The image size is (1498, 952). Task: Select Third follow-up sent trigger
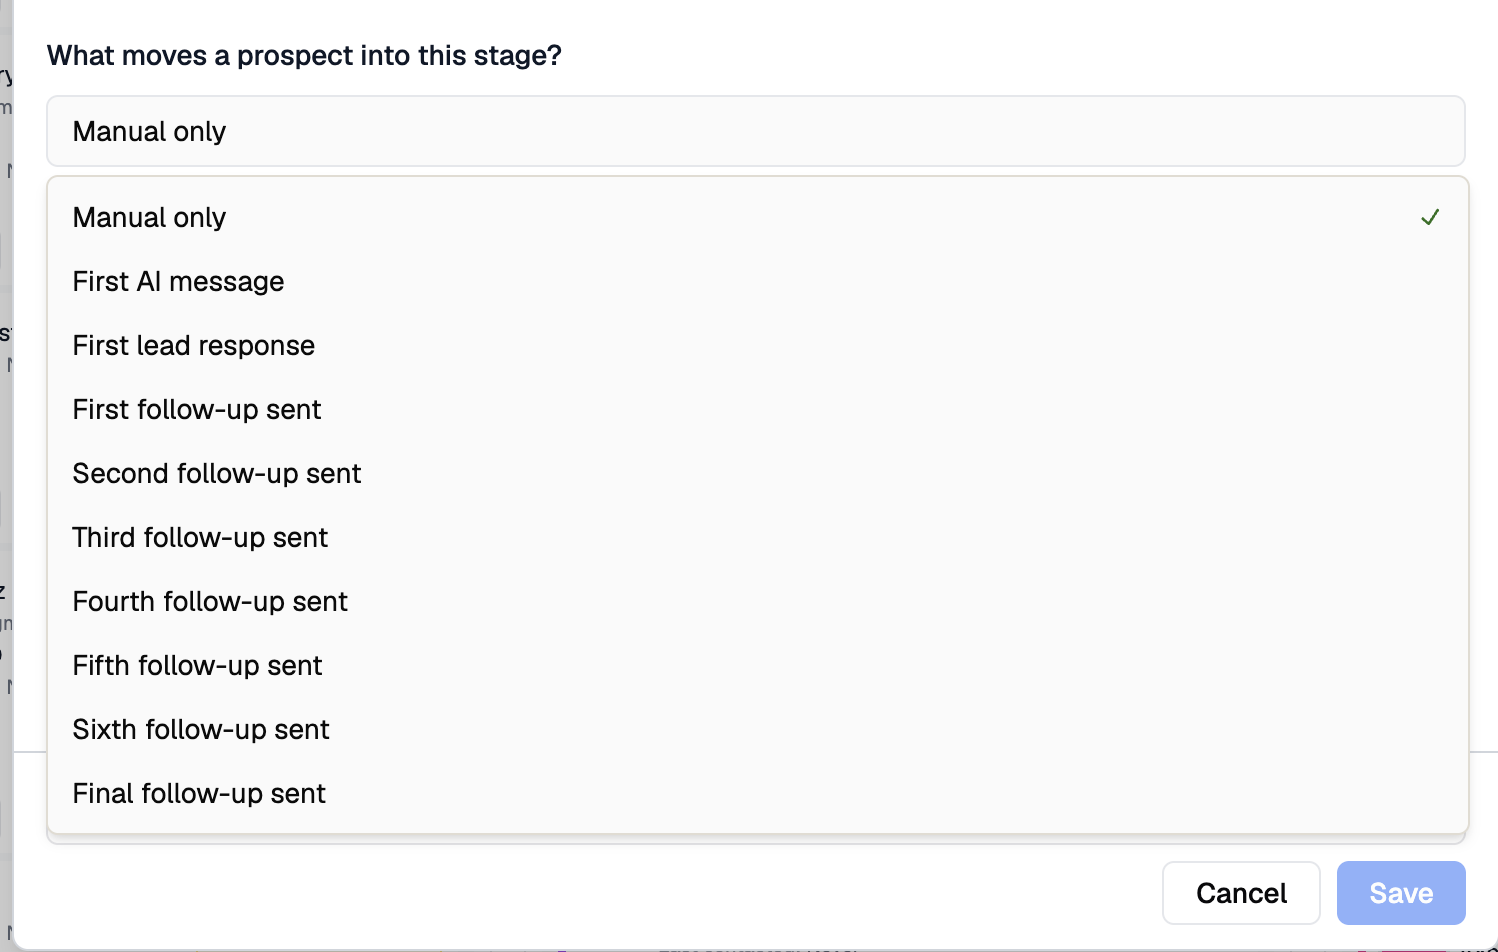(758, 537)
